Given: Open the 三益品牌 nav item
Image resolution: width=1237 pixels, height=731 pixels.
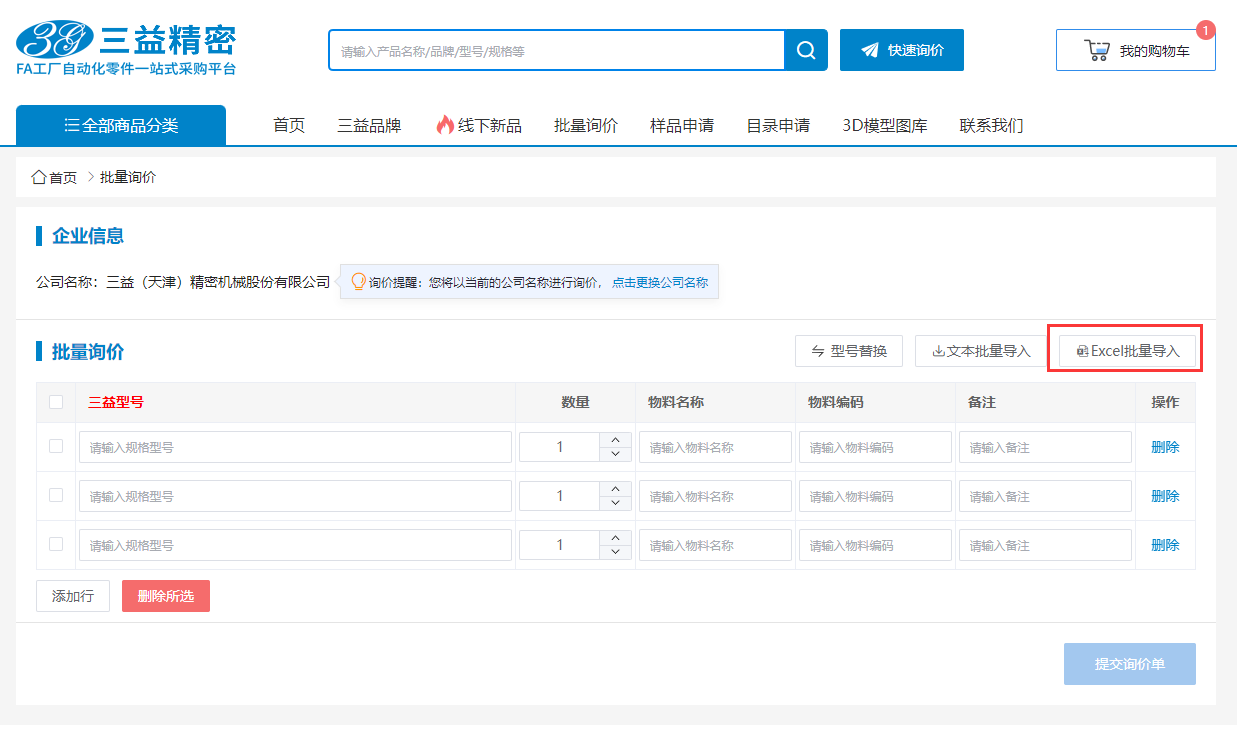Looking at the screenshot, I should [x=369, y=125].
